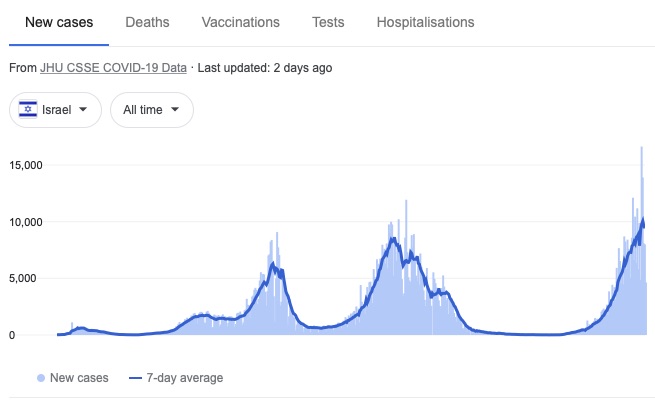The image size is (655, 402).
Task: Click the 15,000 y-axis label
Action: 26,165
